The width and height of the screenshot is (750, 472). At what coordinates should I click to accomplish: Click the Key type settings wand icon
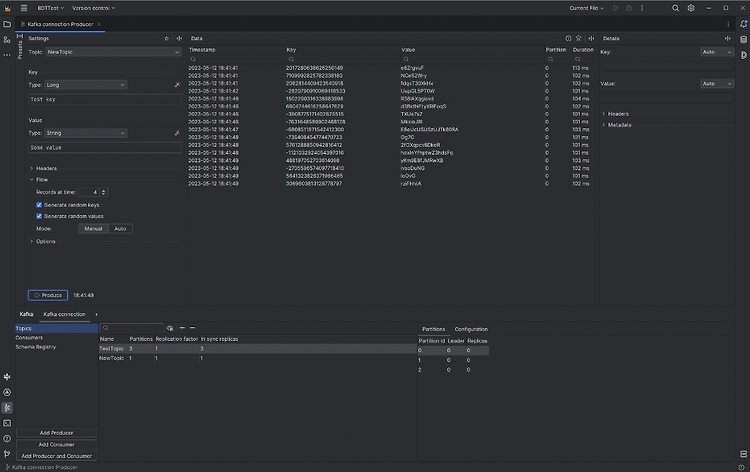coord(177,85)
